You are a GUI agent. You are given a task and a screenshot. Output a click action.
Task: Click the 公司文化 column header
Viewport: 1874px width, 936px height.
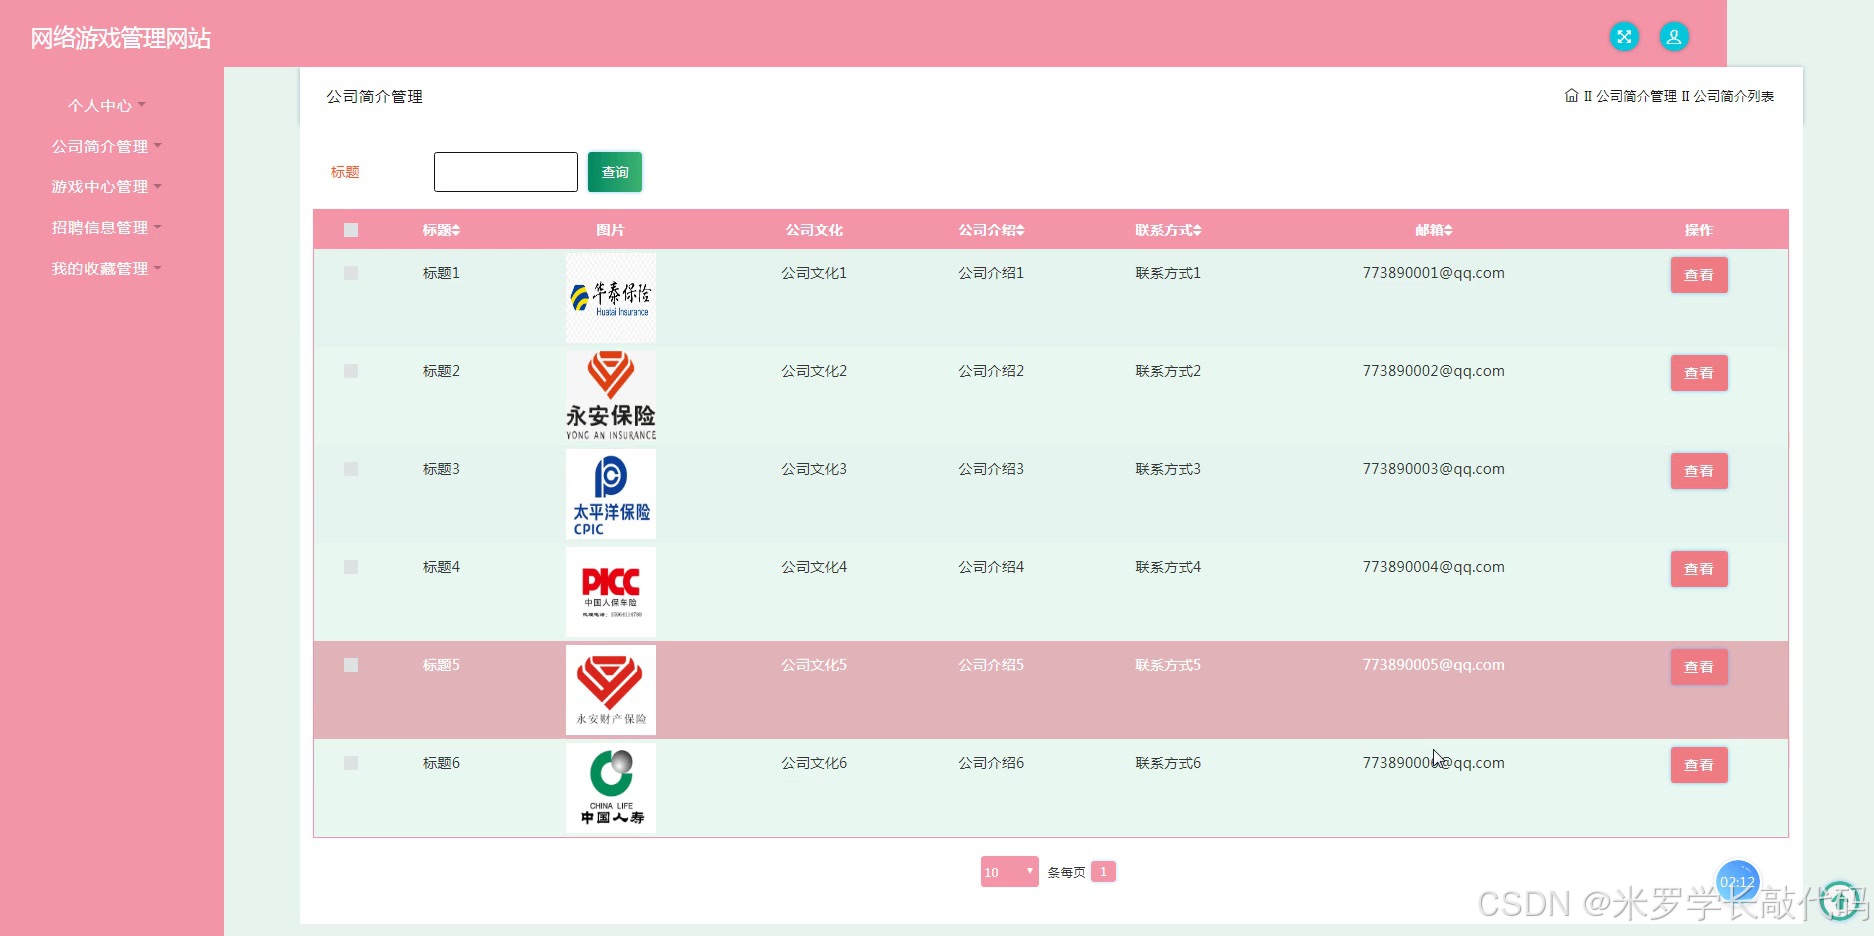coord(814,230)
